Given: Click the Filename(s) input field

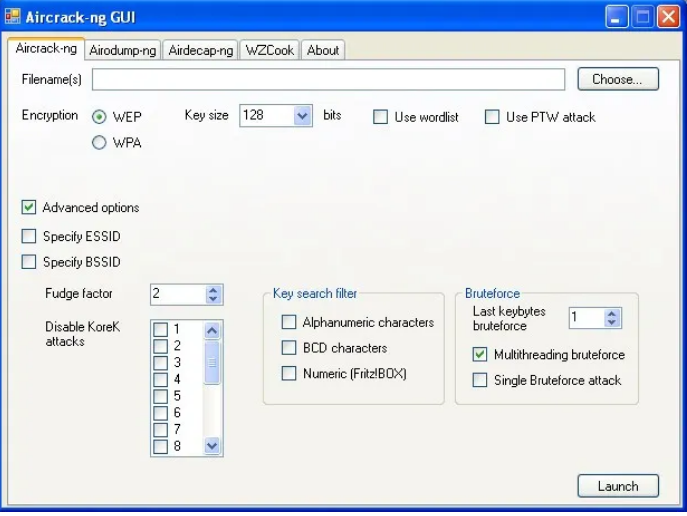Looking at the screenshot, I should 328,79.
